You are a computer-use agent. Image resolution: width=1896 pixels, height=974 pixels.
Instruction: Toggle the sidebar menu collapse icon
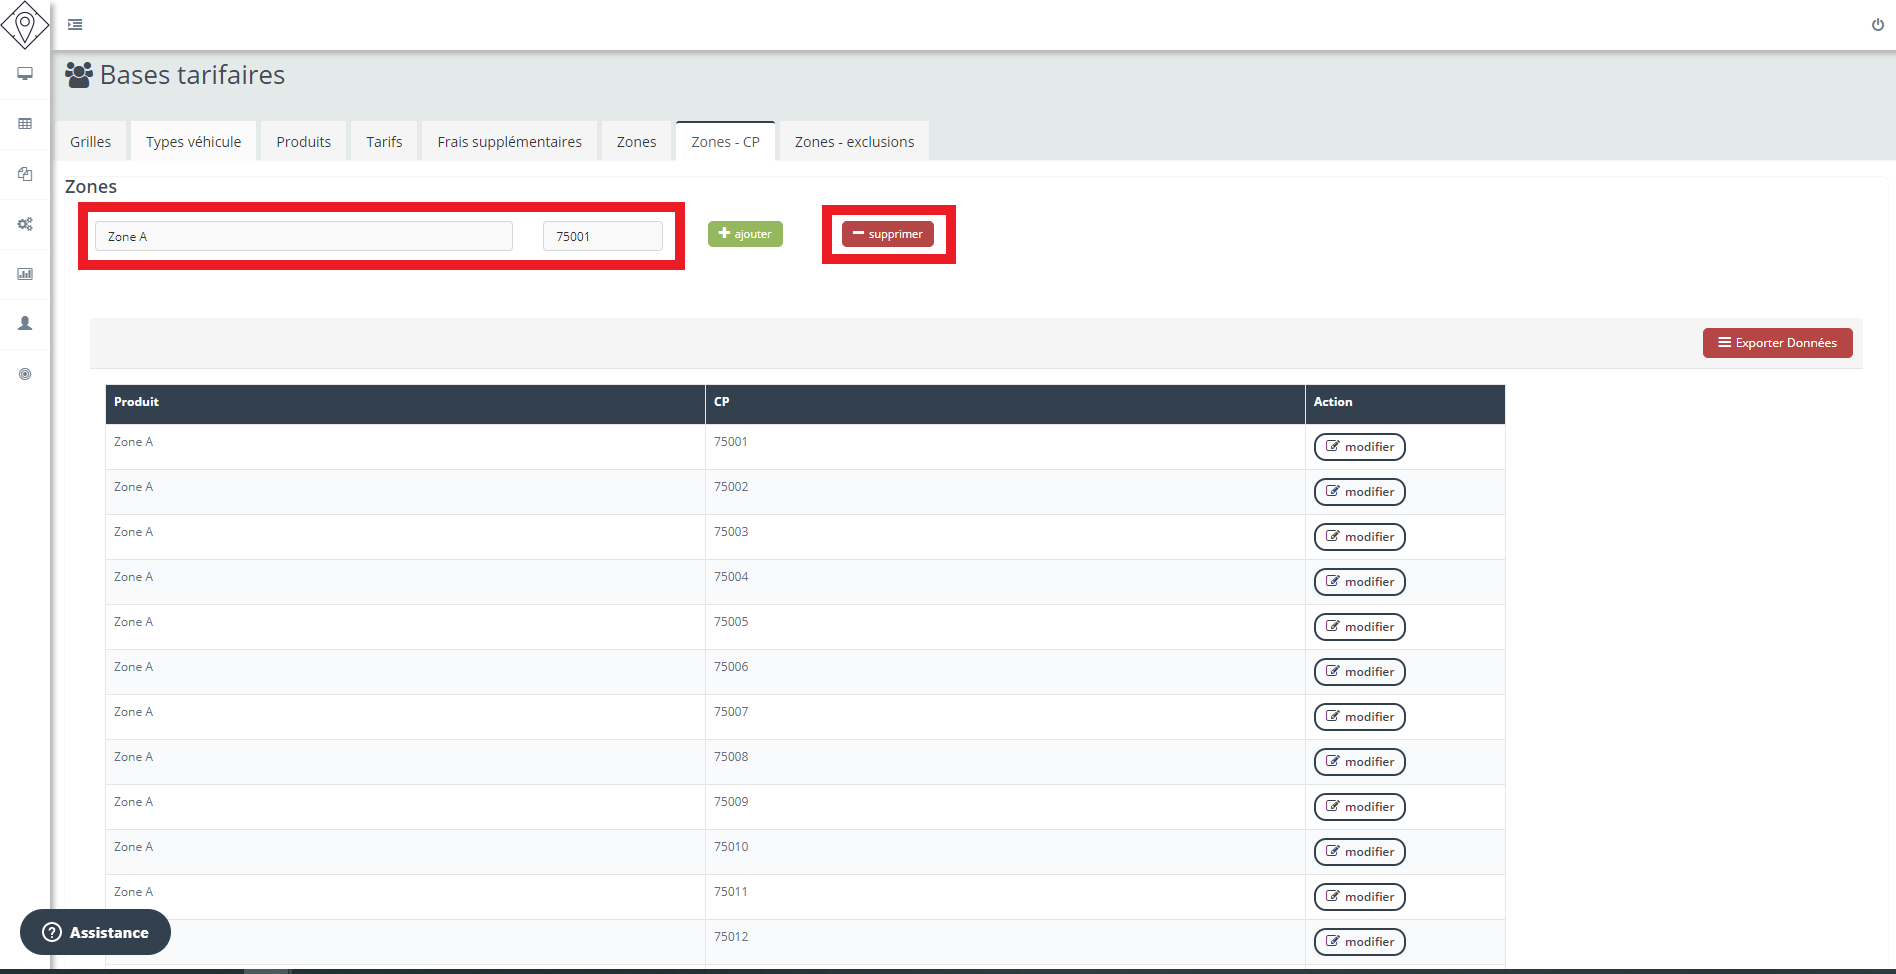75,24
